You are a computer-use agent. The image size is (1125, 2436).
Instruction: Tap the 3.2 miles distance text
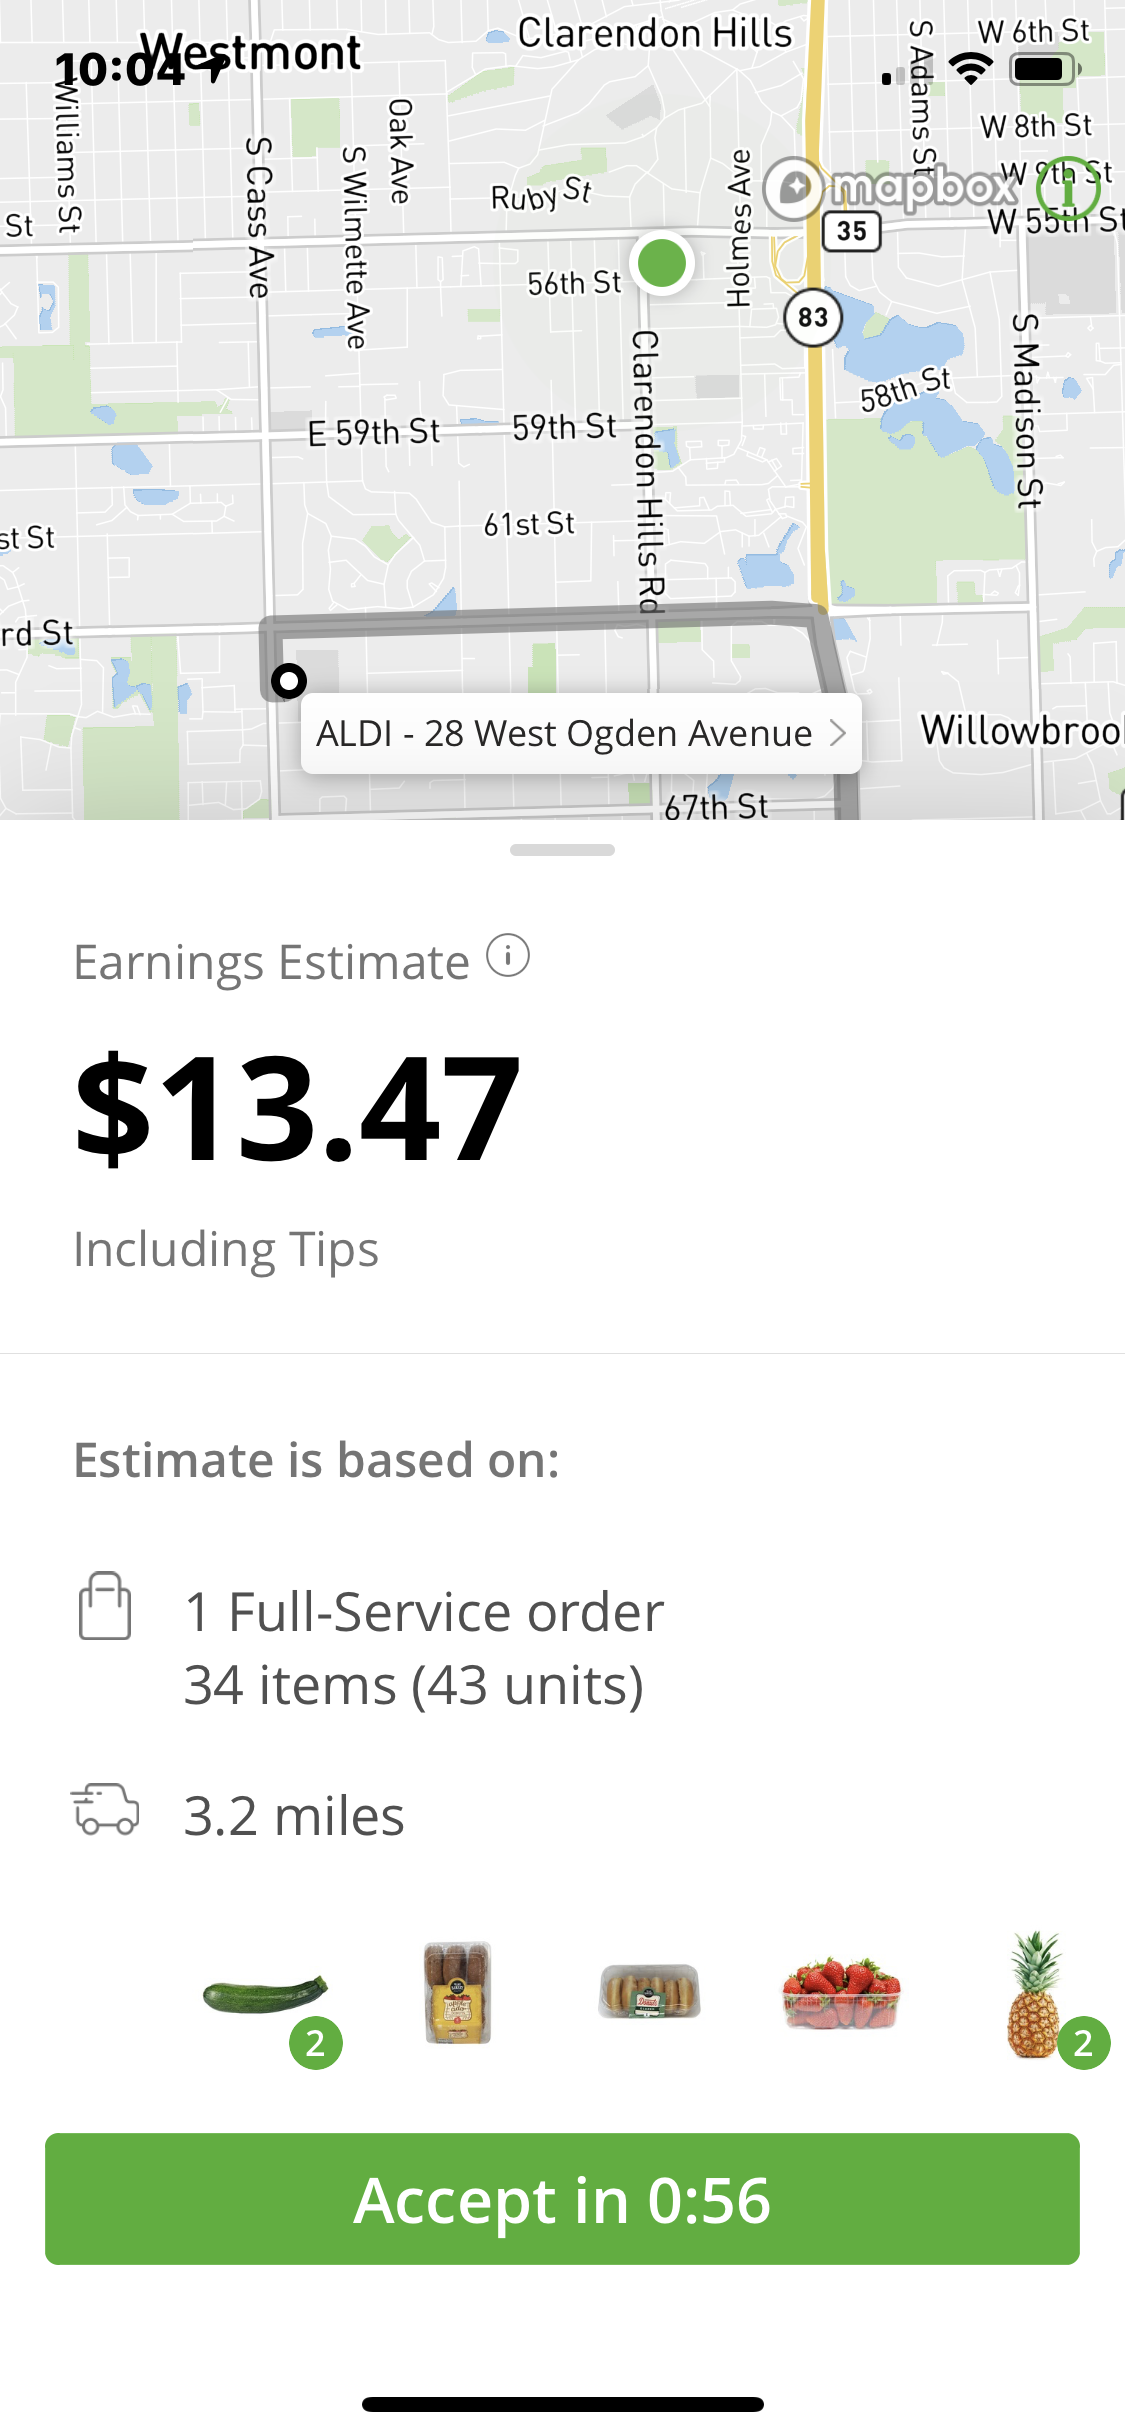click(294, 1816)
